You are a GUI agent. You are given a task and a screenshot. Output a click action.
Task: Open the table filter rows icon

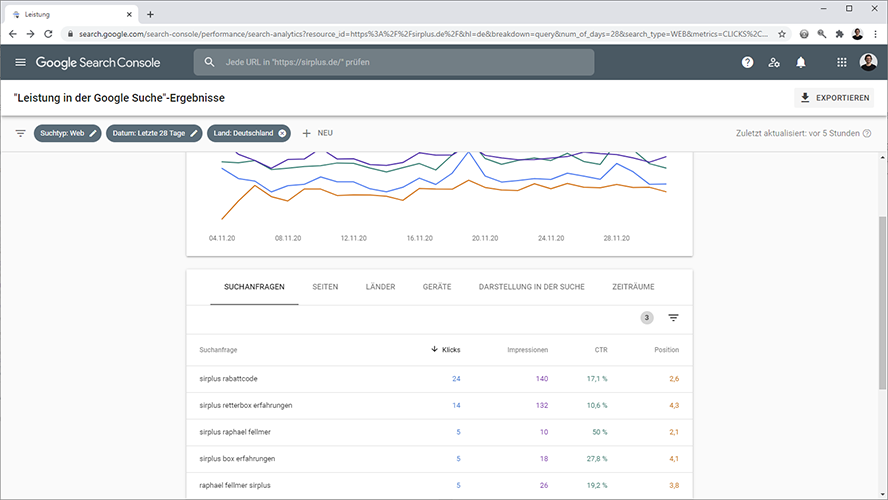pyautogui.click(x=673, y=318)
